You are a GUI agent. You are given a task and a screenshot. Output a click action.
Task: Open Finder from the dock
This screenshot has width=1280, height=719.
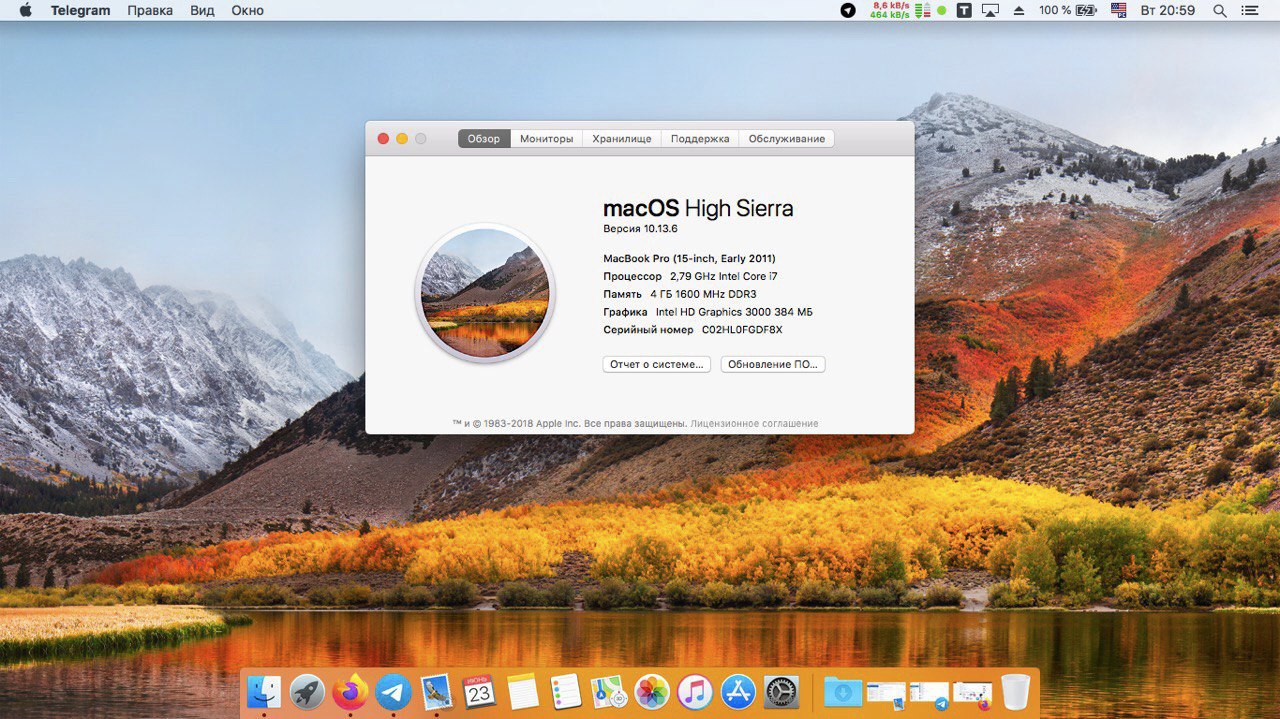[x=264, y=691]
